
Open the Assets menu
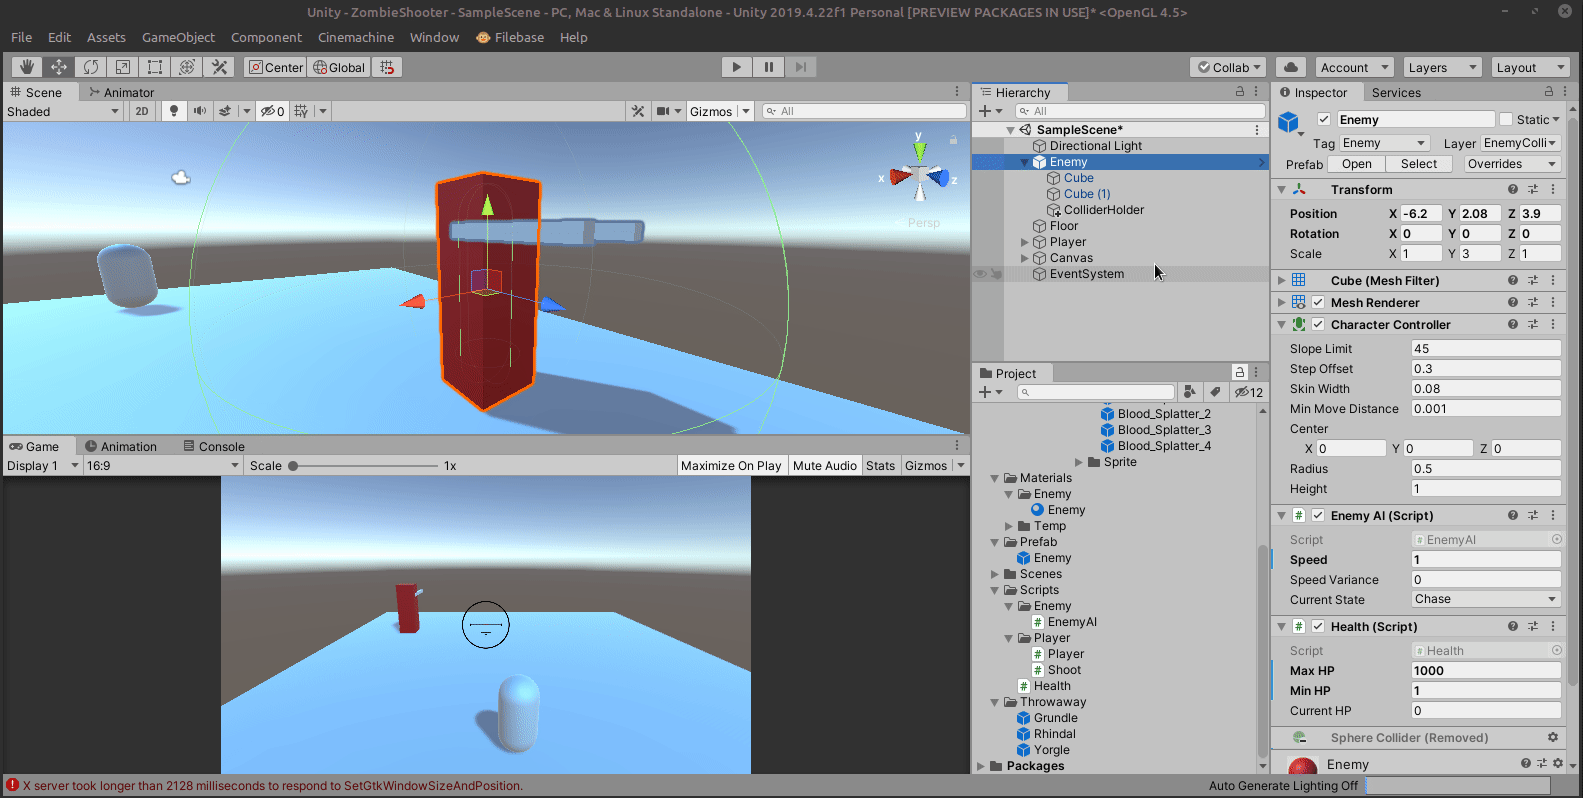[x=106, y=37]
